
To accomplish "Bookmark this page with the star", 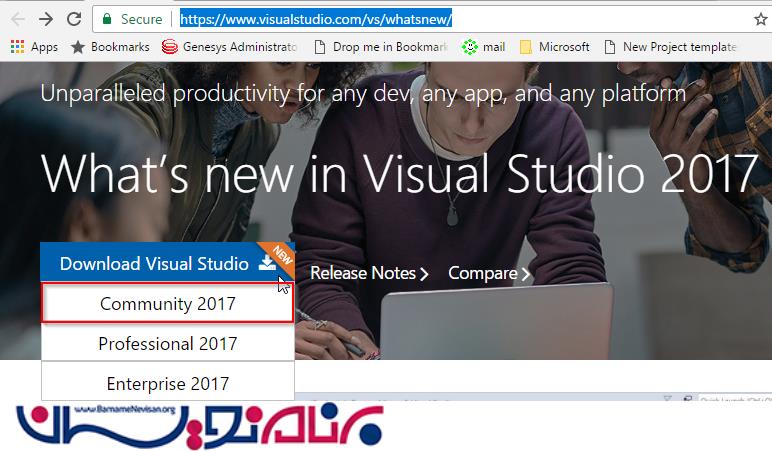I will (x=761, y=19).
